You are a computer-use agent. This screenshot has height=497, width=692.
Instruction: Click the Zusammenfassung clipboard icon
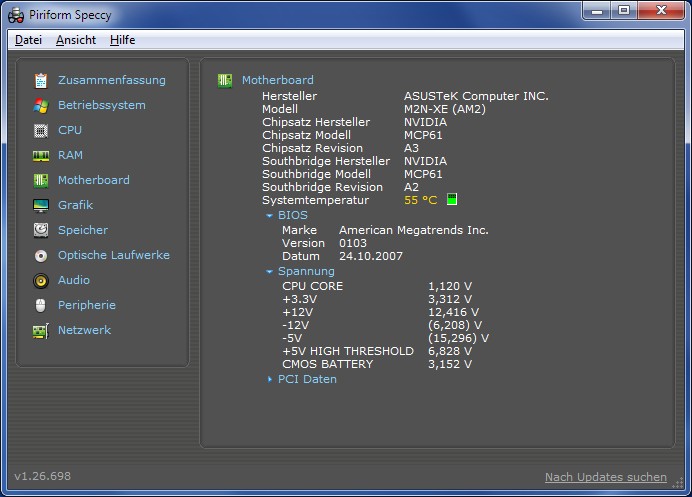(x=41, y=80)
